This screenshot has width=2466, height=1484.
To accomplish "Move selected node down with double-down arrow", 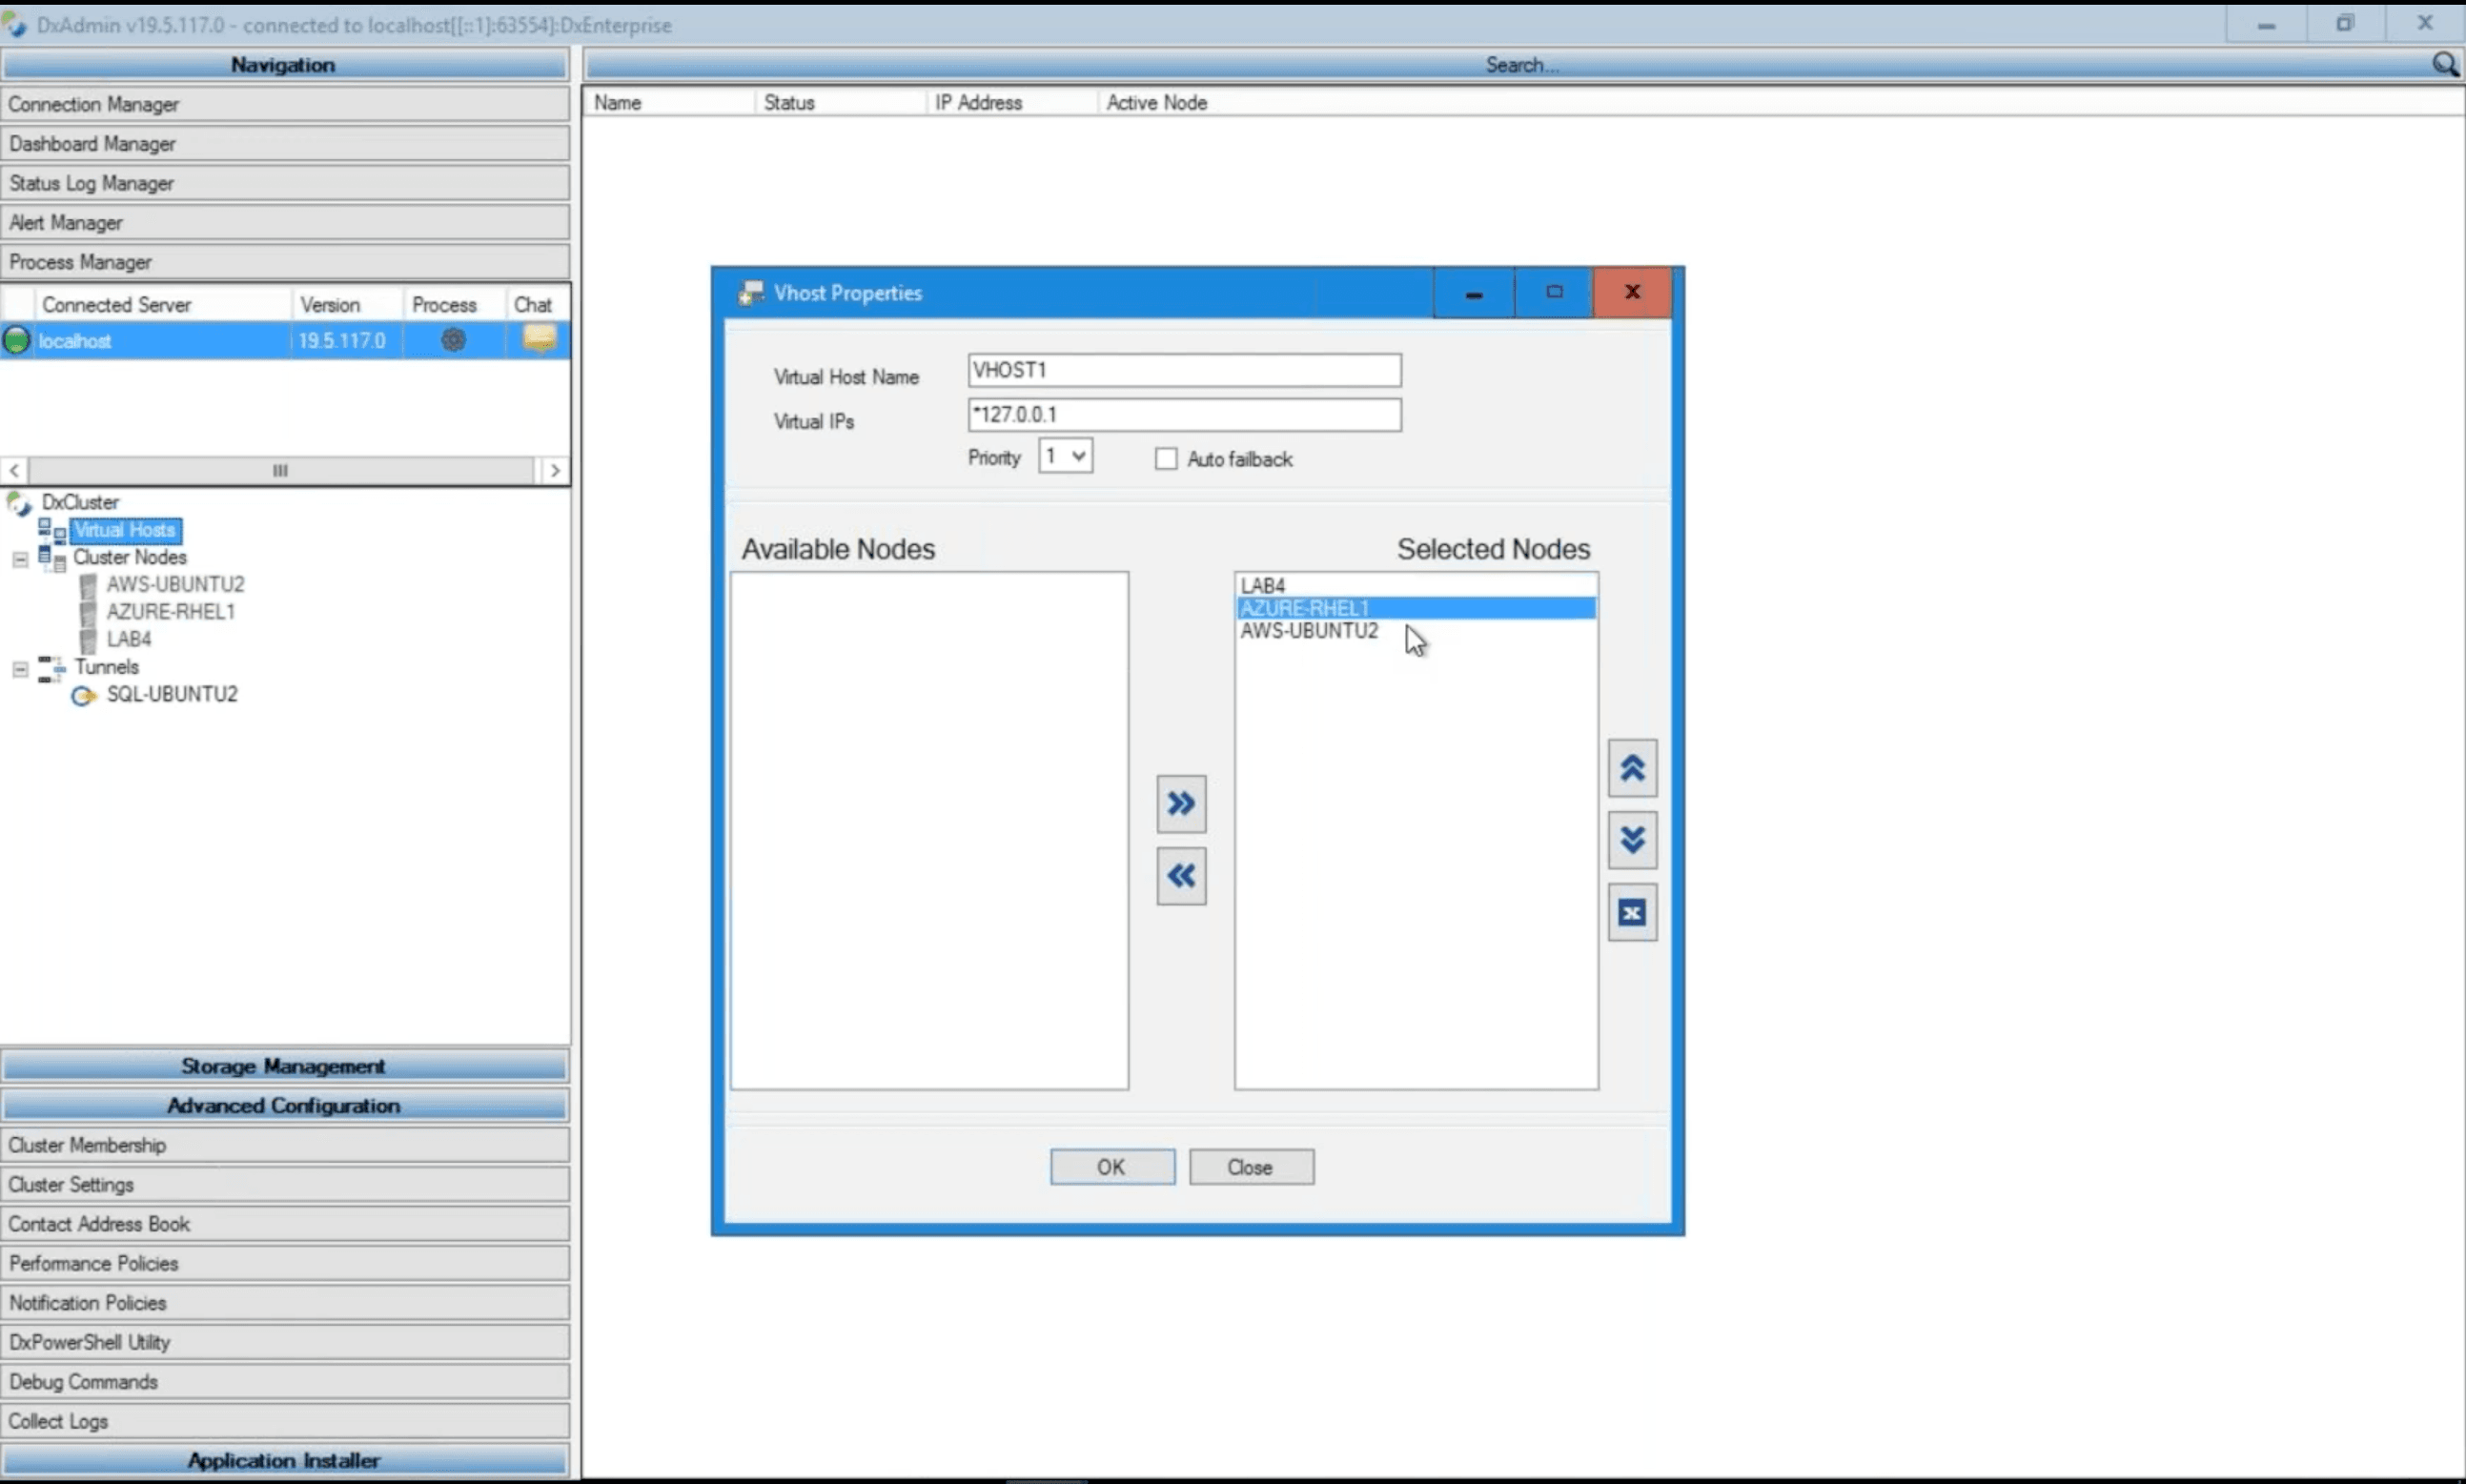I will point(1632,839).
